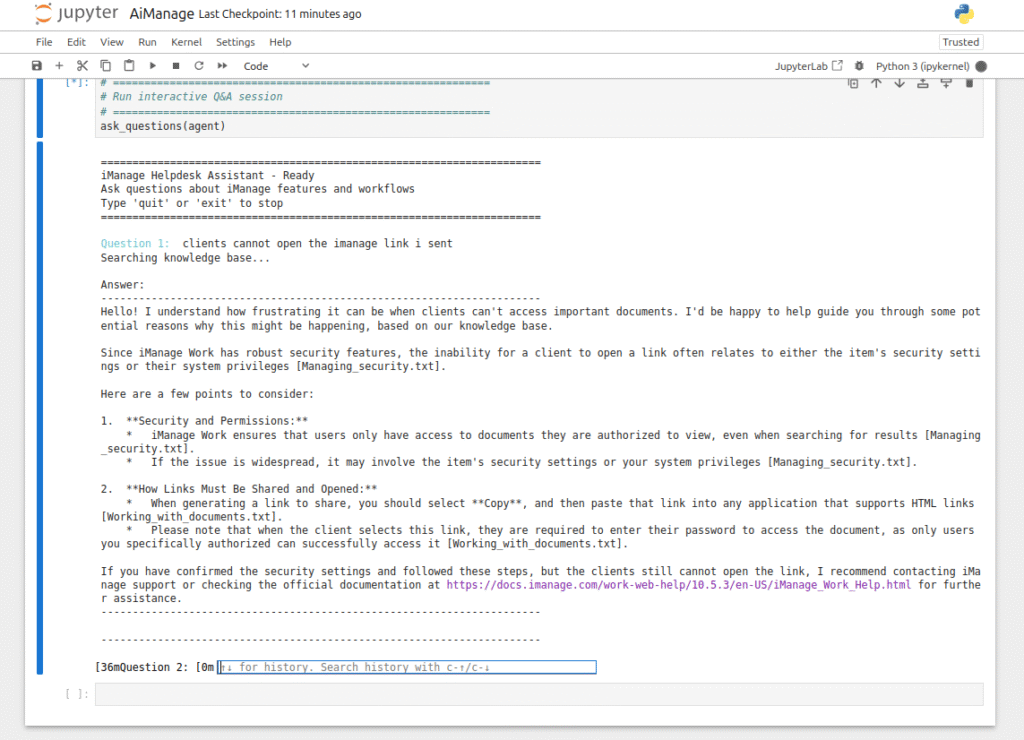The image size is (1024, 740).
Task: Insert a cell below with the plus icon
Action: (x=59, y=65)
